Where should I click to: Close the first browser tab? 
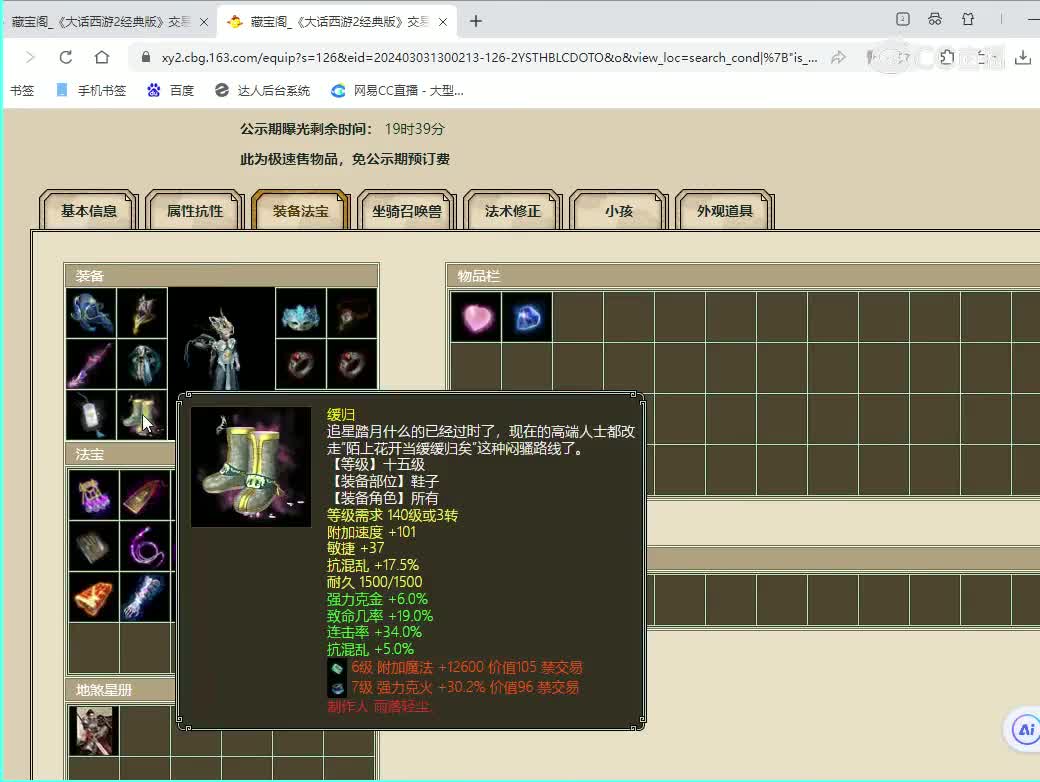click(x=204, y=22)
